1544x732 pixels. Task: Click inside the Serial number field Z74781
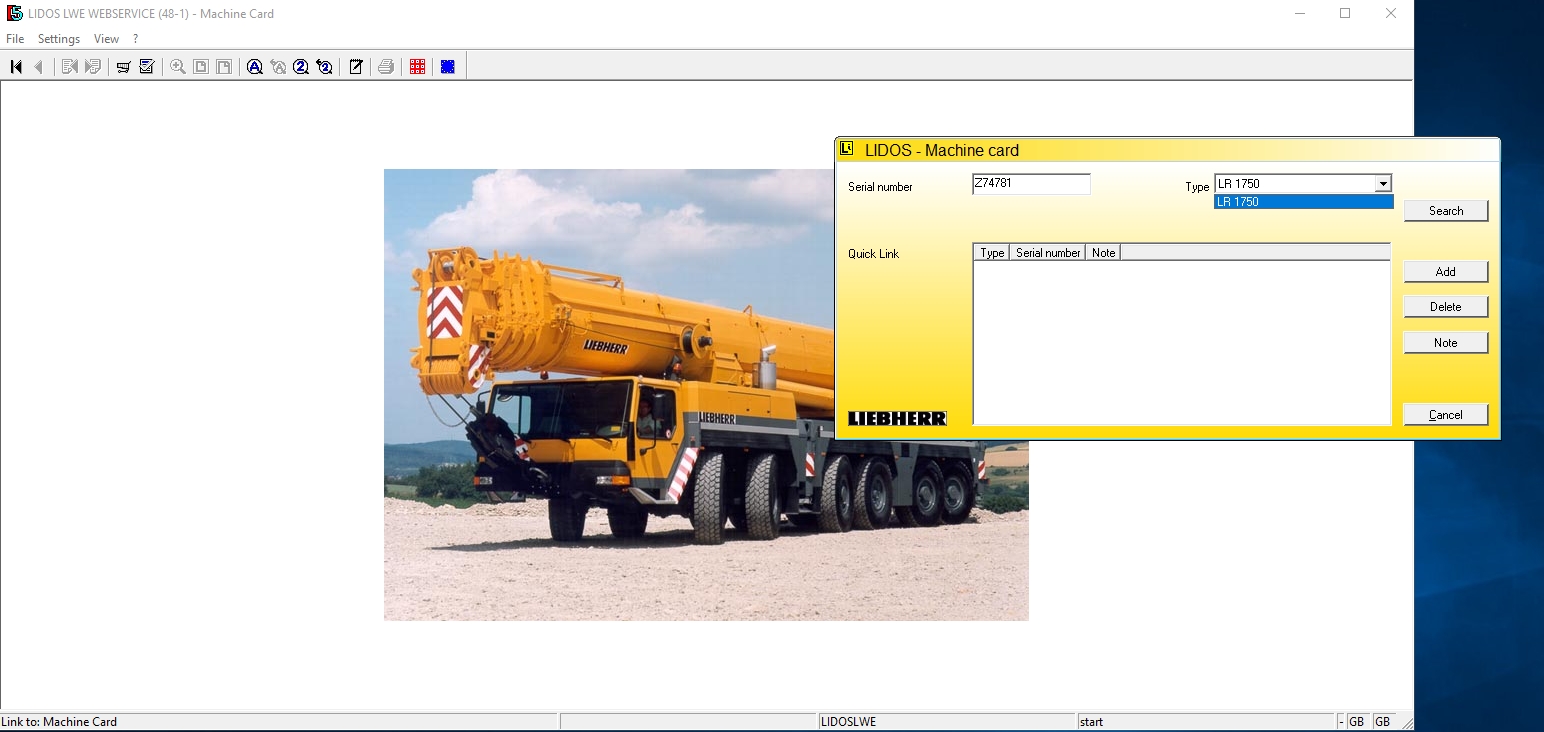(1030, 183)
